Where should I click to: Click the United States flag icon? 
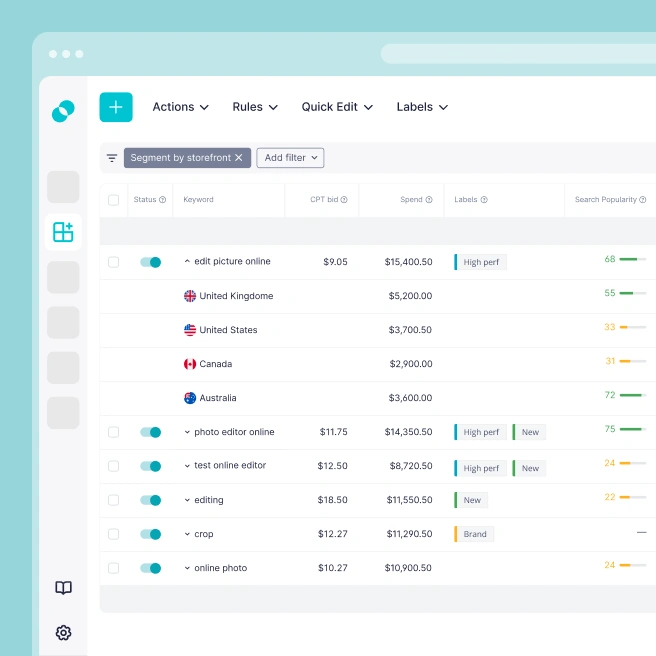point(190,330)
